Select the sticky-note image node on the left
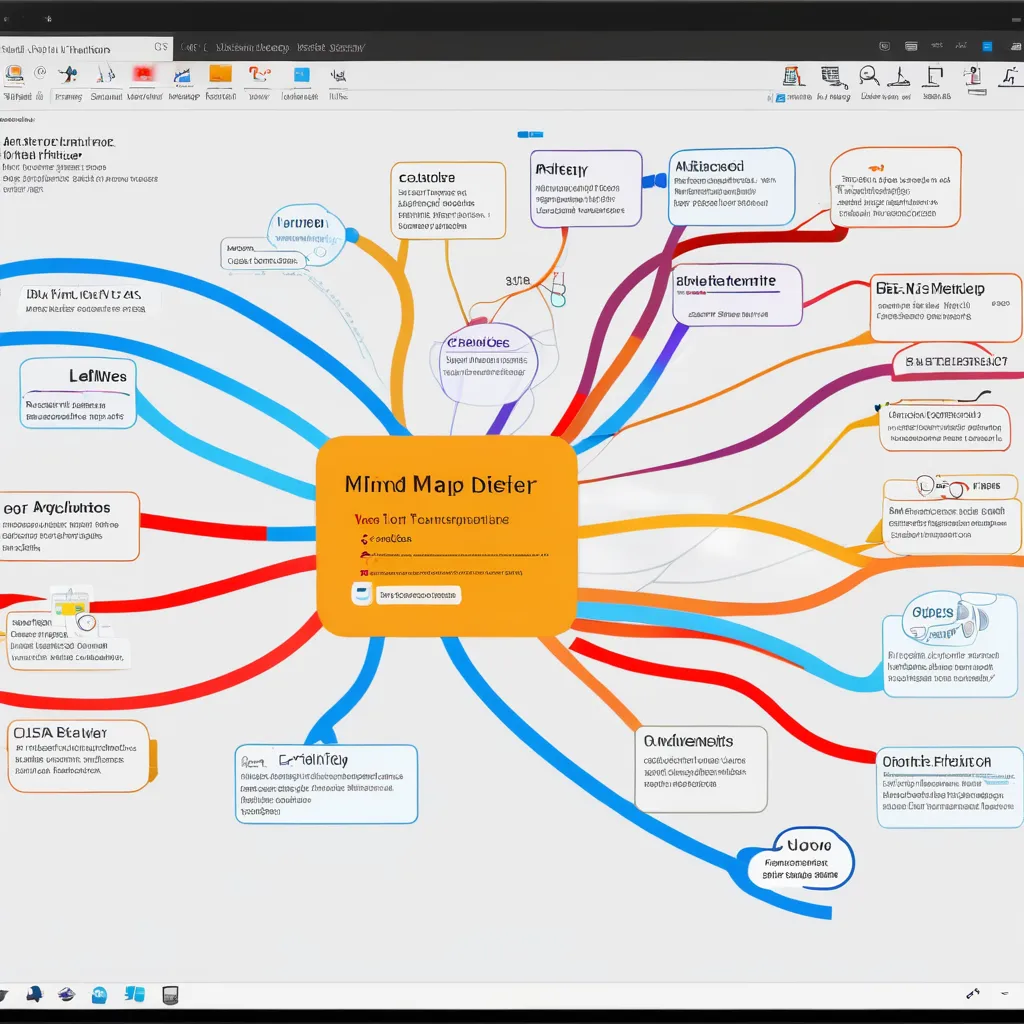This screenshot has height=1024, width=1024. point(69,632)
